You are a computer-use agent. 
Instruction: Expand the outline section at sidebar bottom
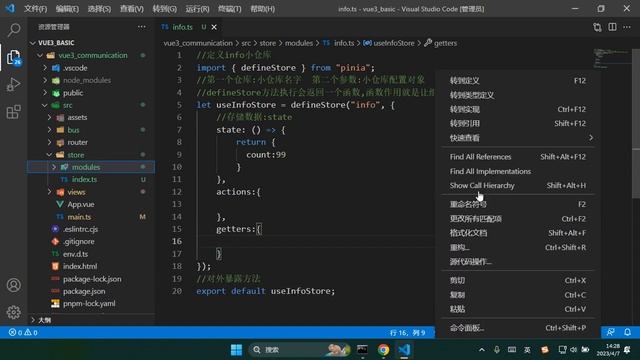(33, 320)
